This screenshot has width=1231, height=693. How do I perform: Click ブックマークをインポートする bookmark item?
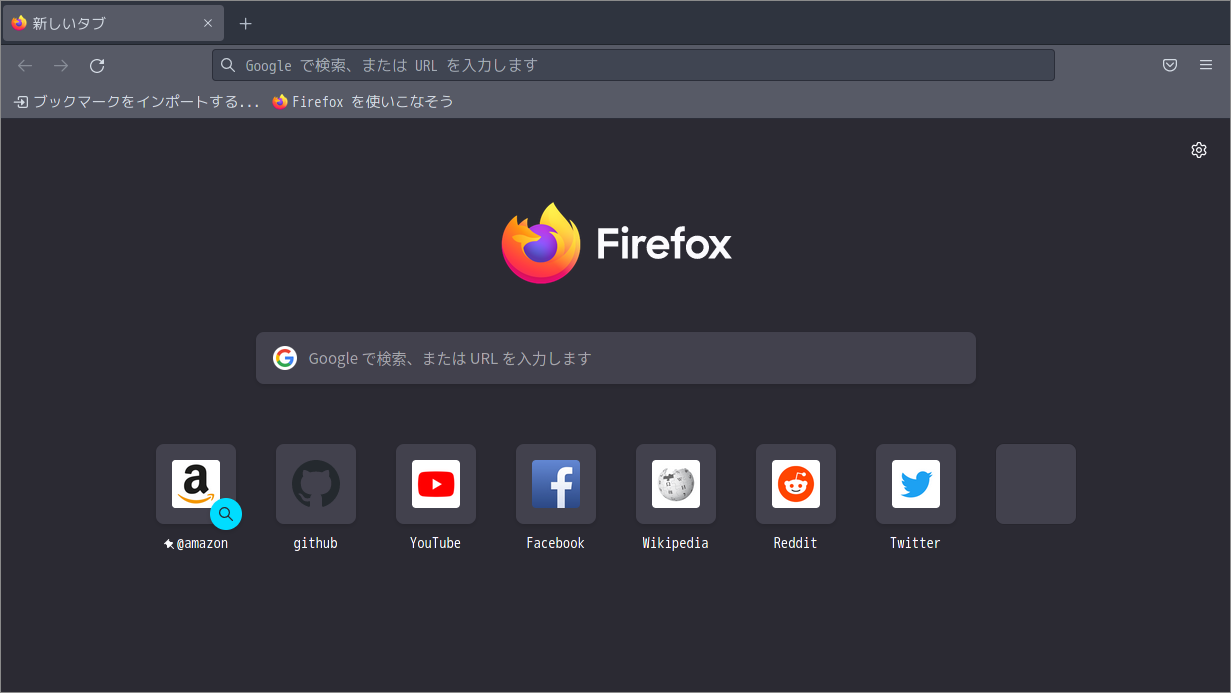coord(137,102)
